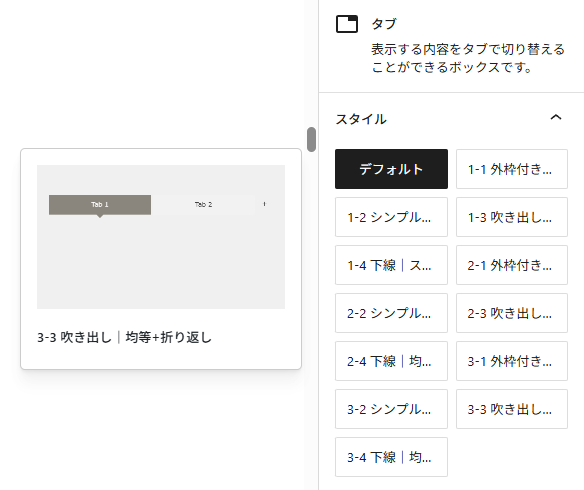This screenshot has width=584, height=490.
Task: Apply the 1-3 吹き出し style
Action: [512, 217]
